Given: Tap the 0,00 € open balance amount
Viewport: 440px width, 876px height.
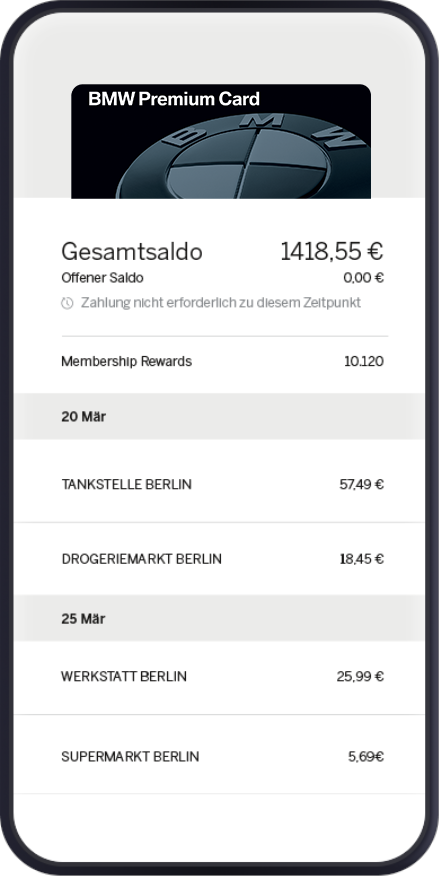Looking at the screenshot, I should point(364,278).
